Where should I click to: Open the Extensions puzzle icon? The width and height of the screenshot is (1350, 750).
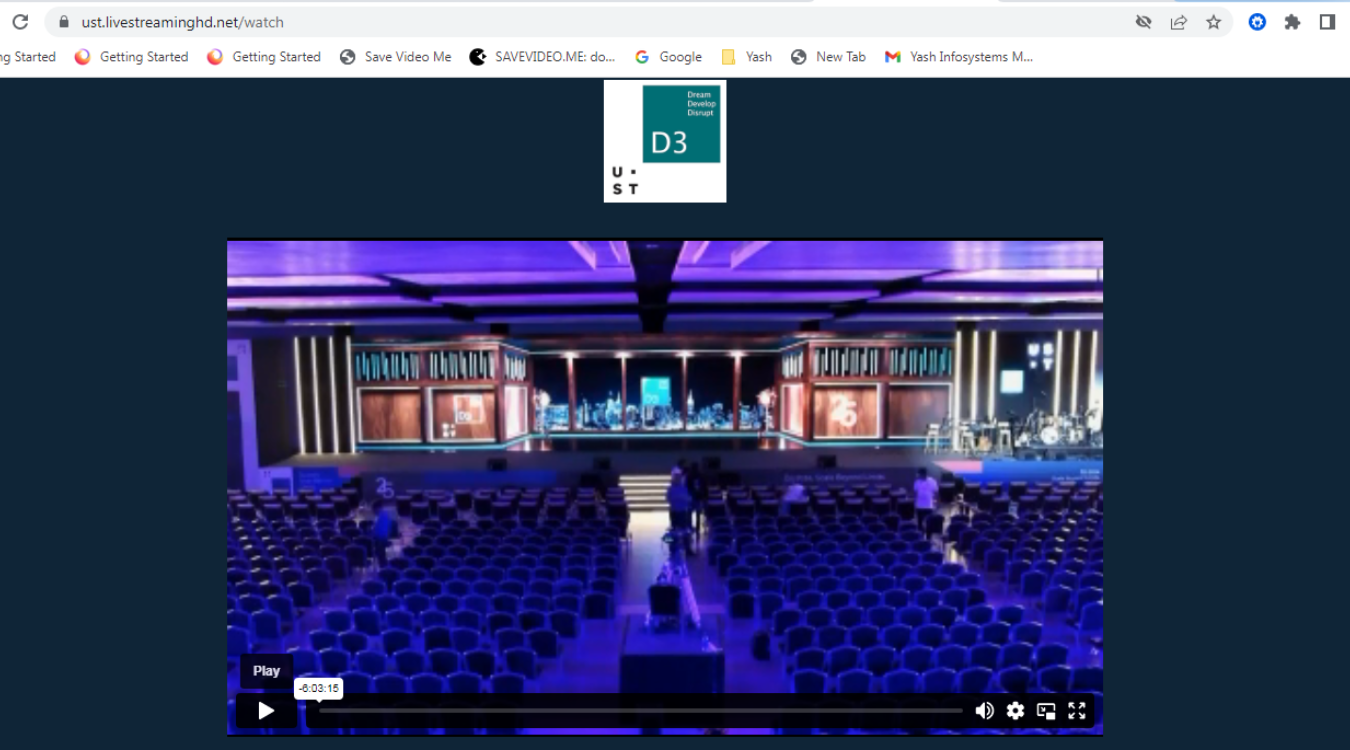click(1292, 22)
